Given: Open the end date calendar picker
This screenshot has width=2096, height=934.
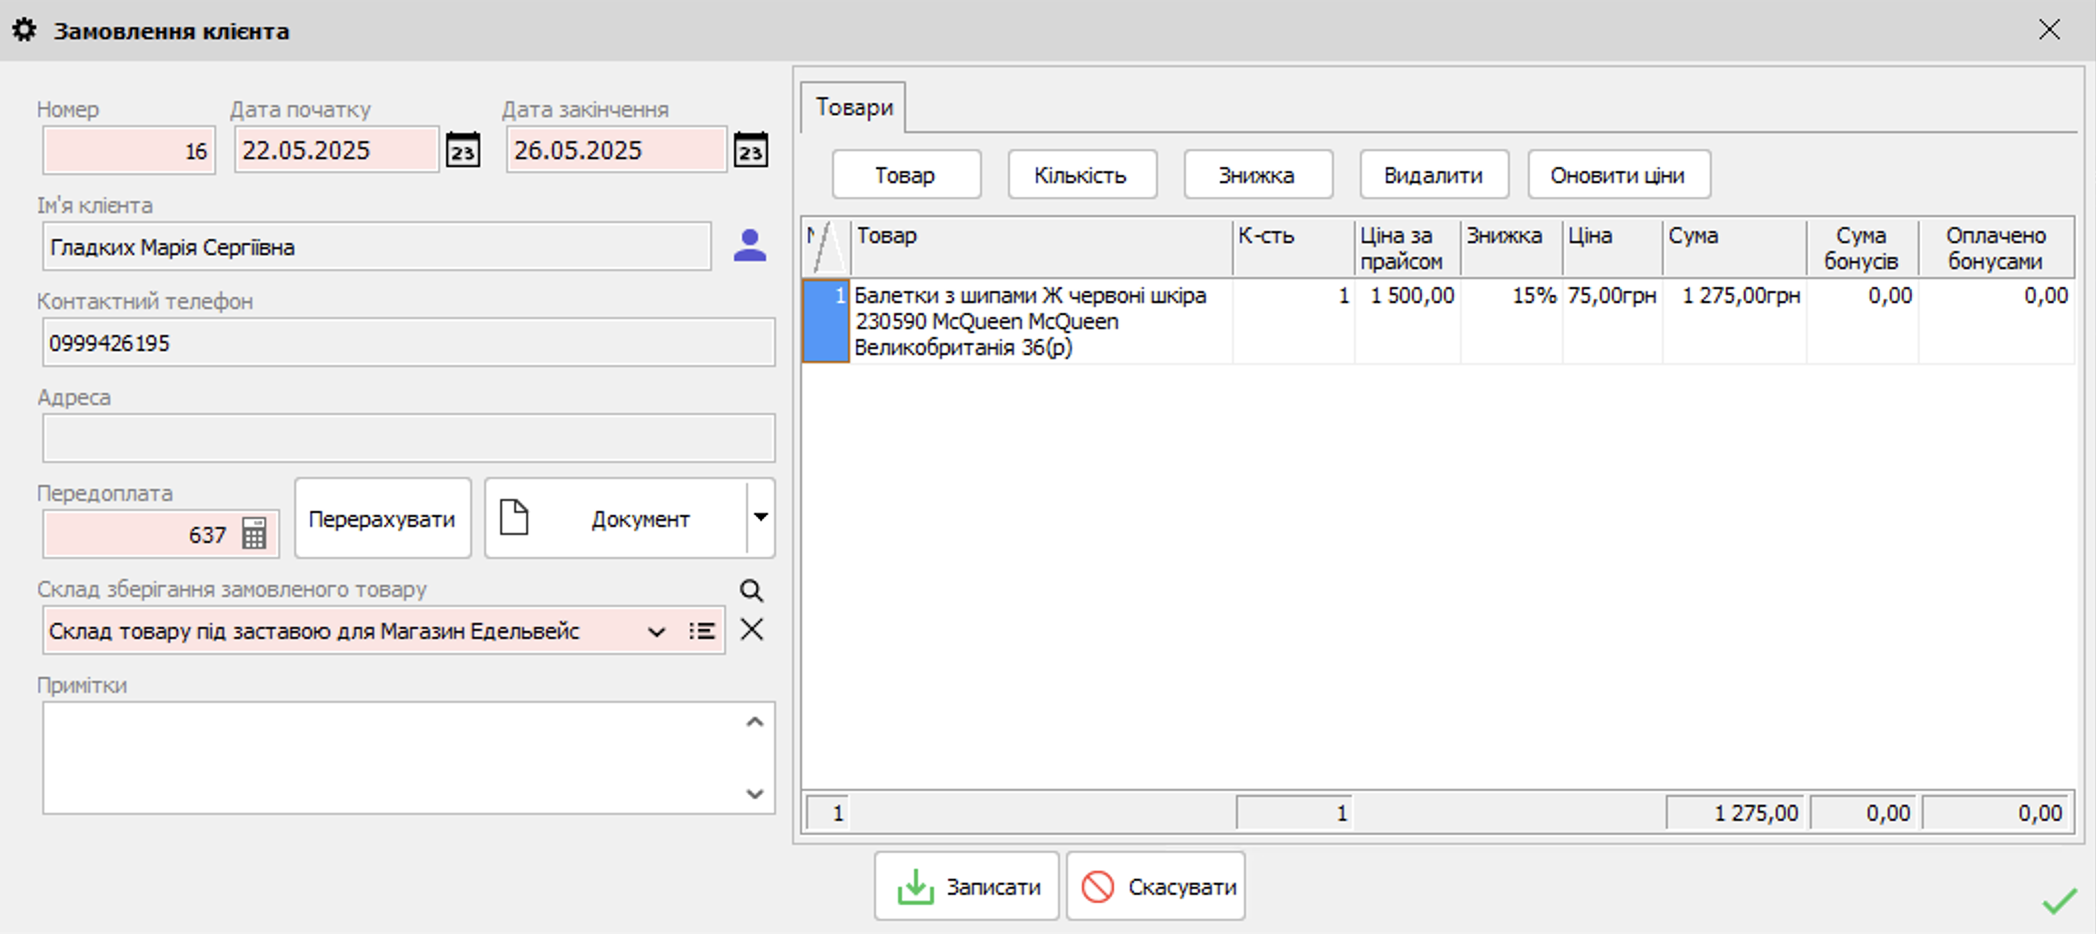Looking at the screenshot, I should click(750, 151).
